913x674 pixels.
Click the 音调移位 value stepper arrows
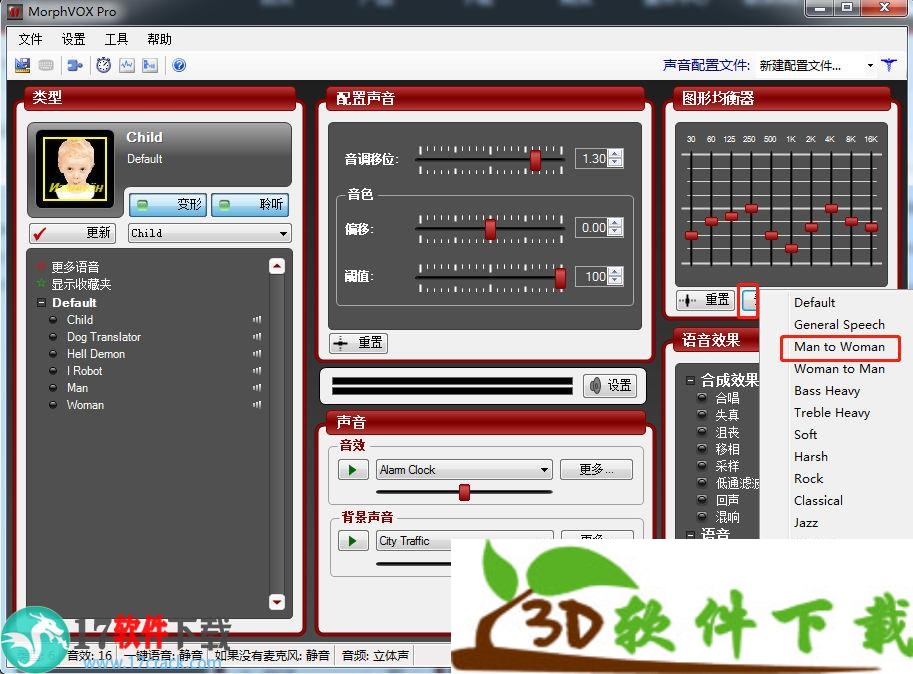pyautogui.click(x=615, y=158)
